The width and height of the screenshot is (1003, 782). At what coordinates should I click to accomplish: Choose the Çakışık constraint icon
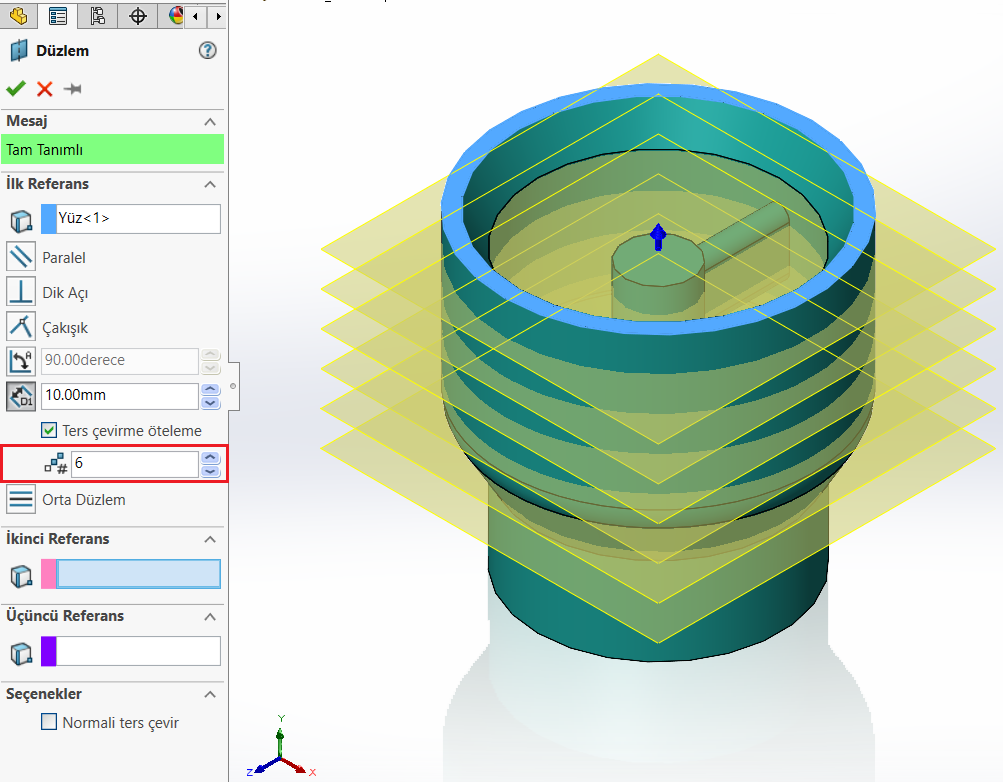click(x=21, y=327)
